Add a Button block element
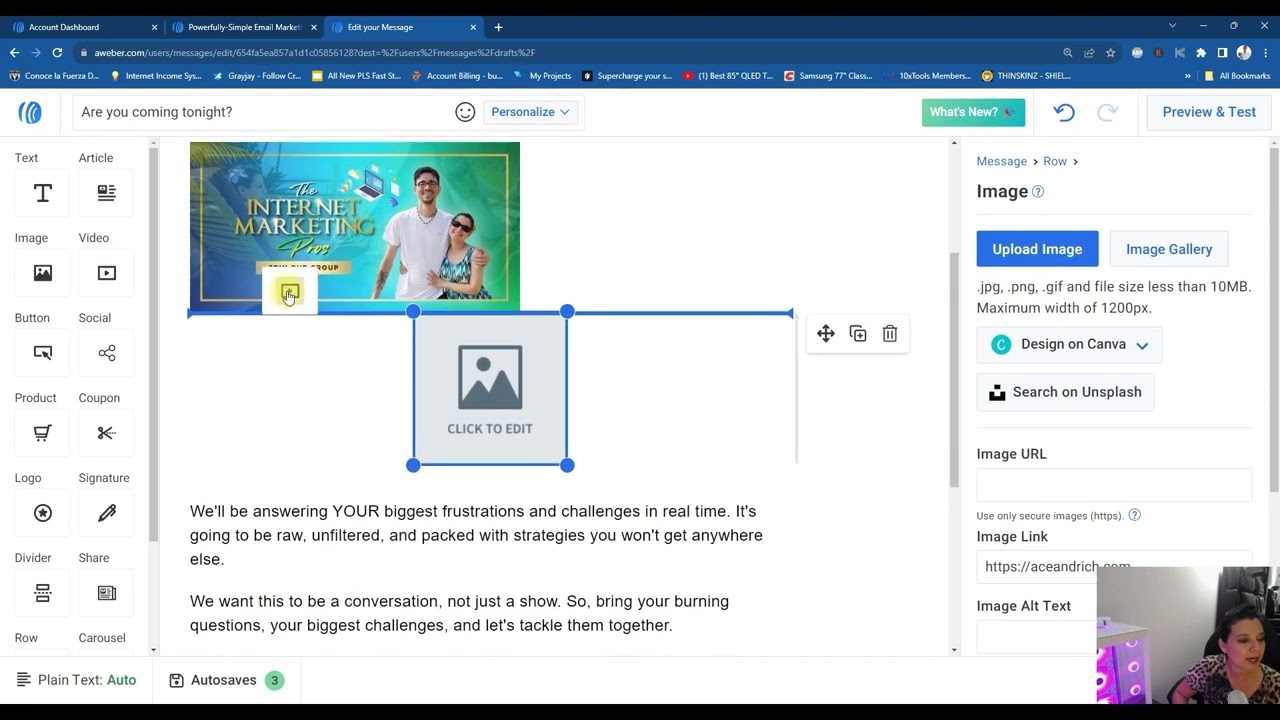 pos(42,353)
